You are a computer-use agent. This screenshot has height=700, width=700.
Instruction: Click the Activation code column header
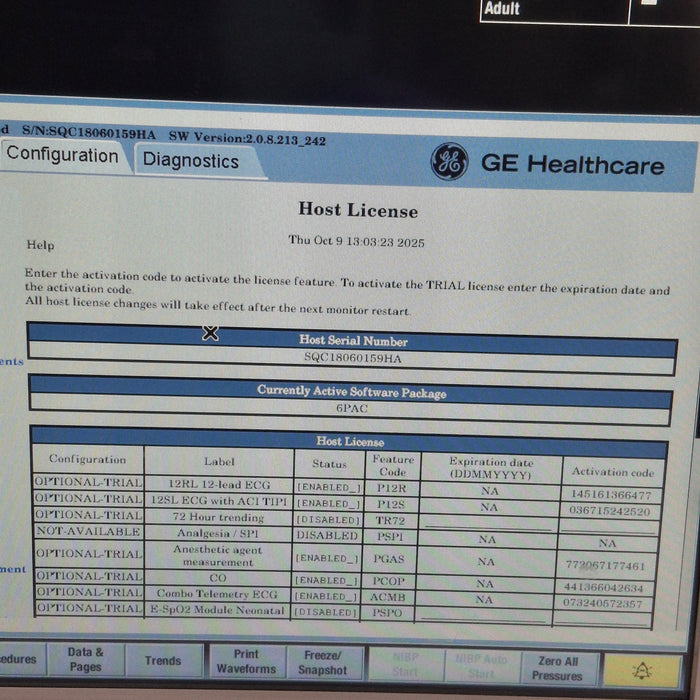pos(612,471)
